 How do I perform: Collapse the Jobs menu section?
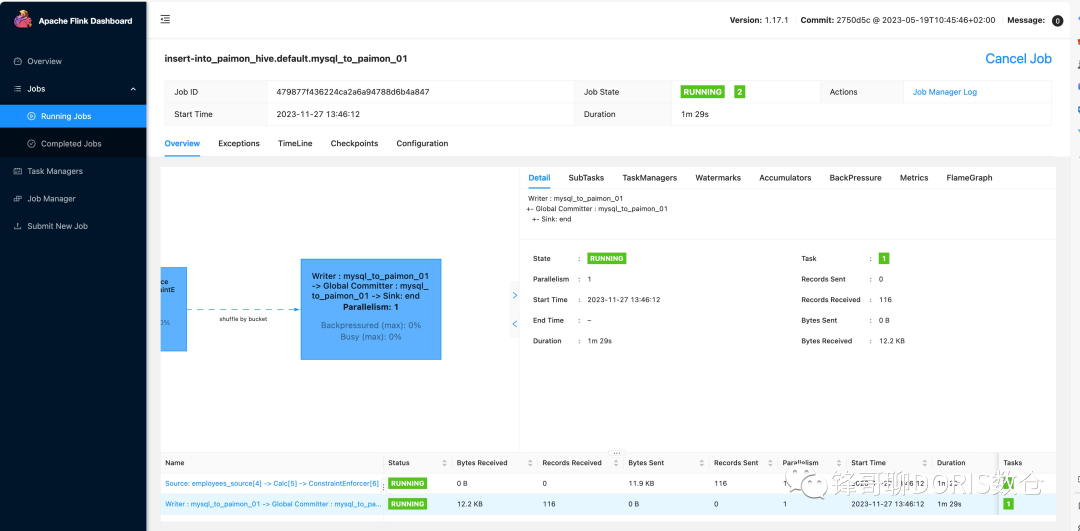click(x=73, y=89)
